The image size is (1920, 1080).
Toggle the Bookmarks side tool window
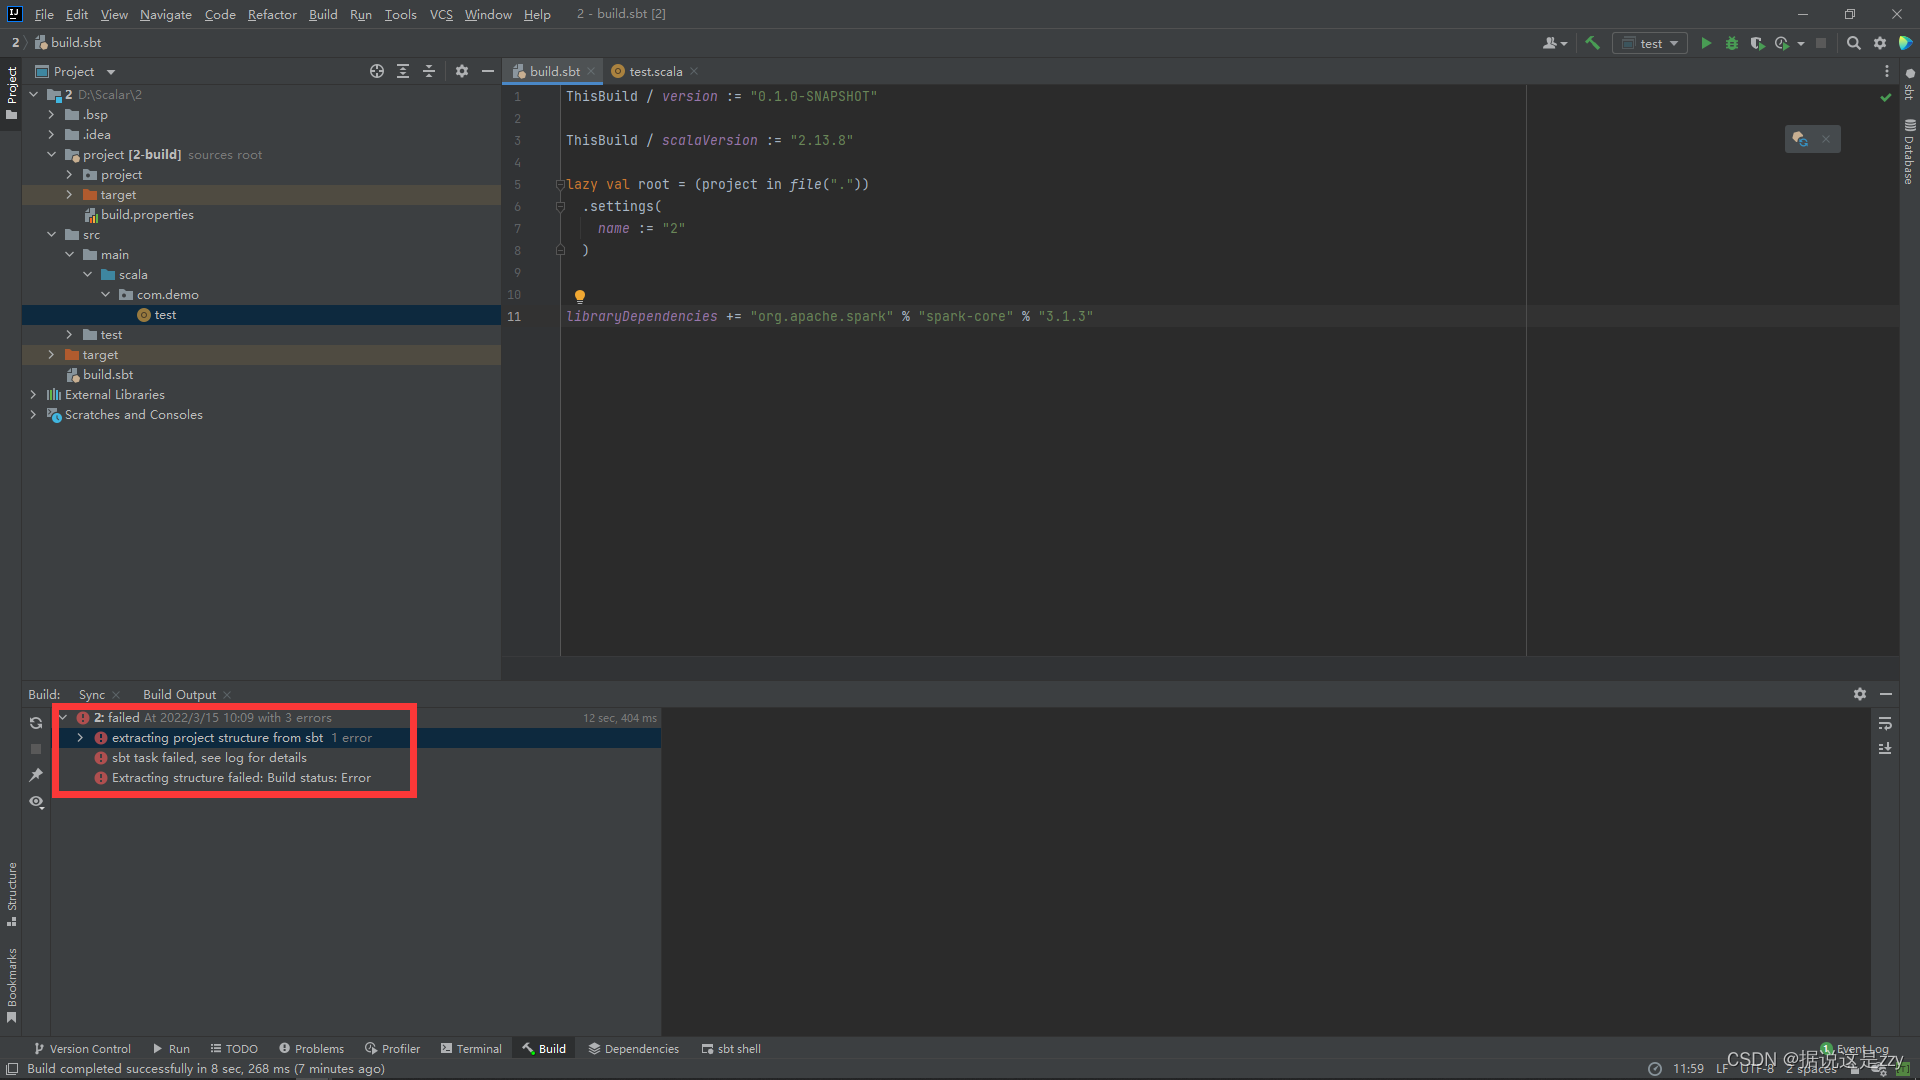[12, 985]
